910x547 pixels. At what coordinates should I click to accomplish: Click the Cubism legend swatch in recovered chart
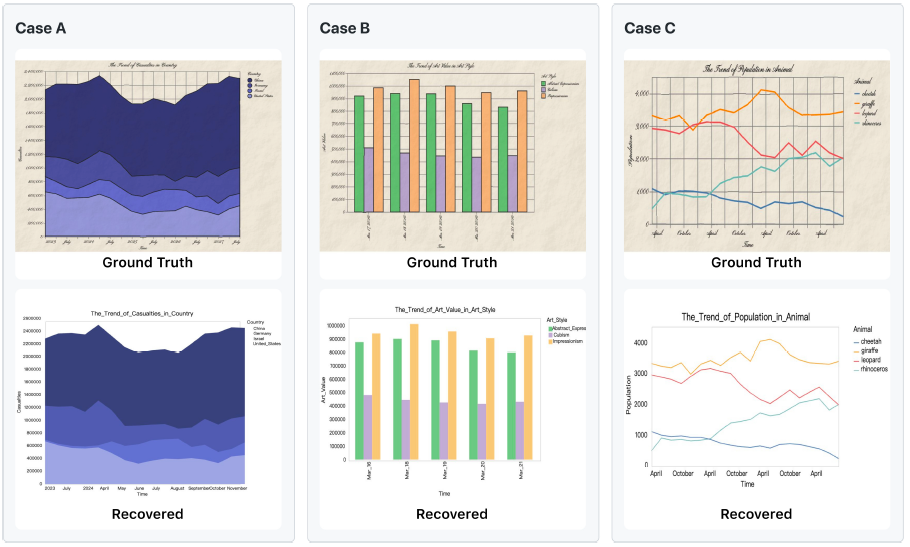pos(550,335)
